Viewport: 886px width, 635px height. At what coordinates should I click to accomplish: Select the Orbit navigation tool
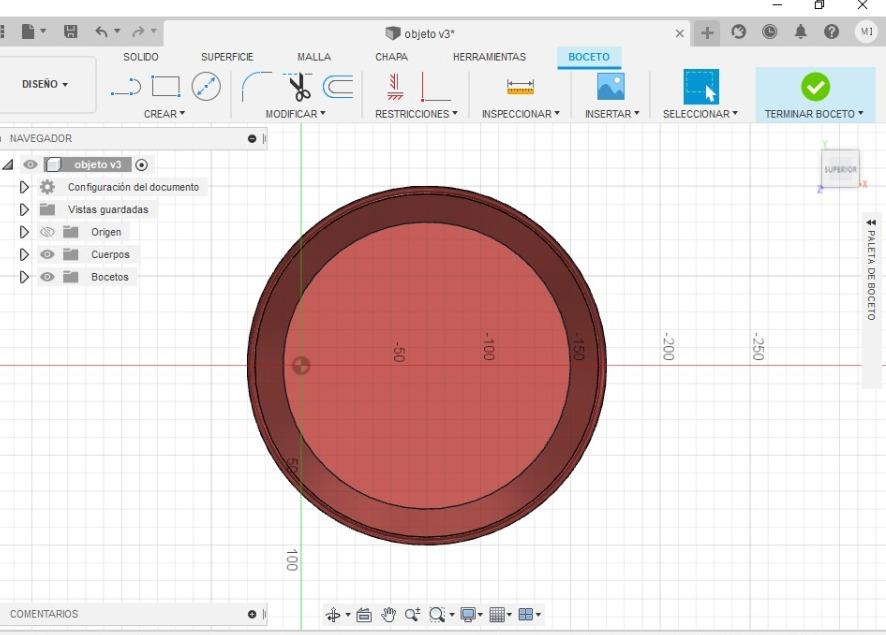(333, 615)
